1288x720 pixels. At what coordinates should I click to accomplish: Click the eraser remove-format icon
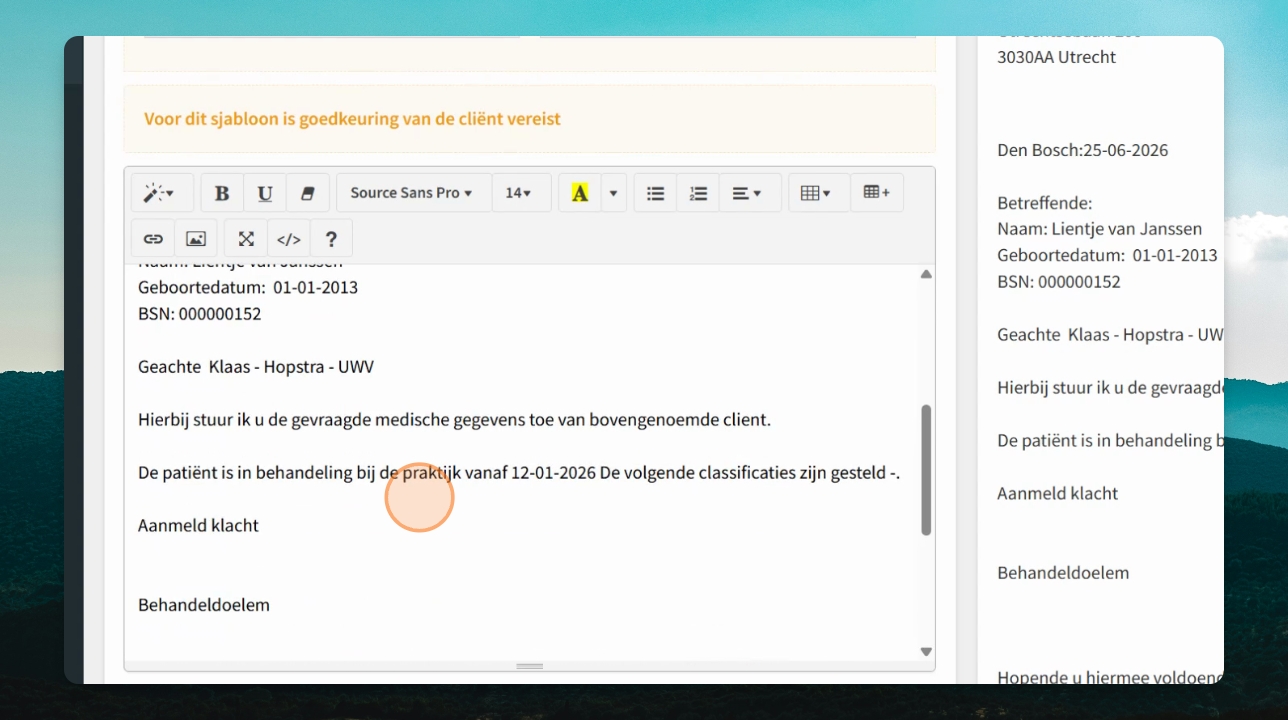308,193
